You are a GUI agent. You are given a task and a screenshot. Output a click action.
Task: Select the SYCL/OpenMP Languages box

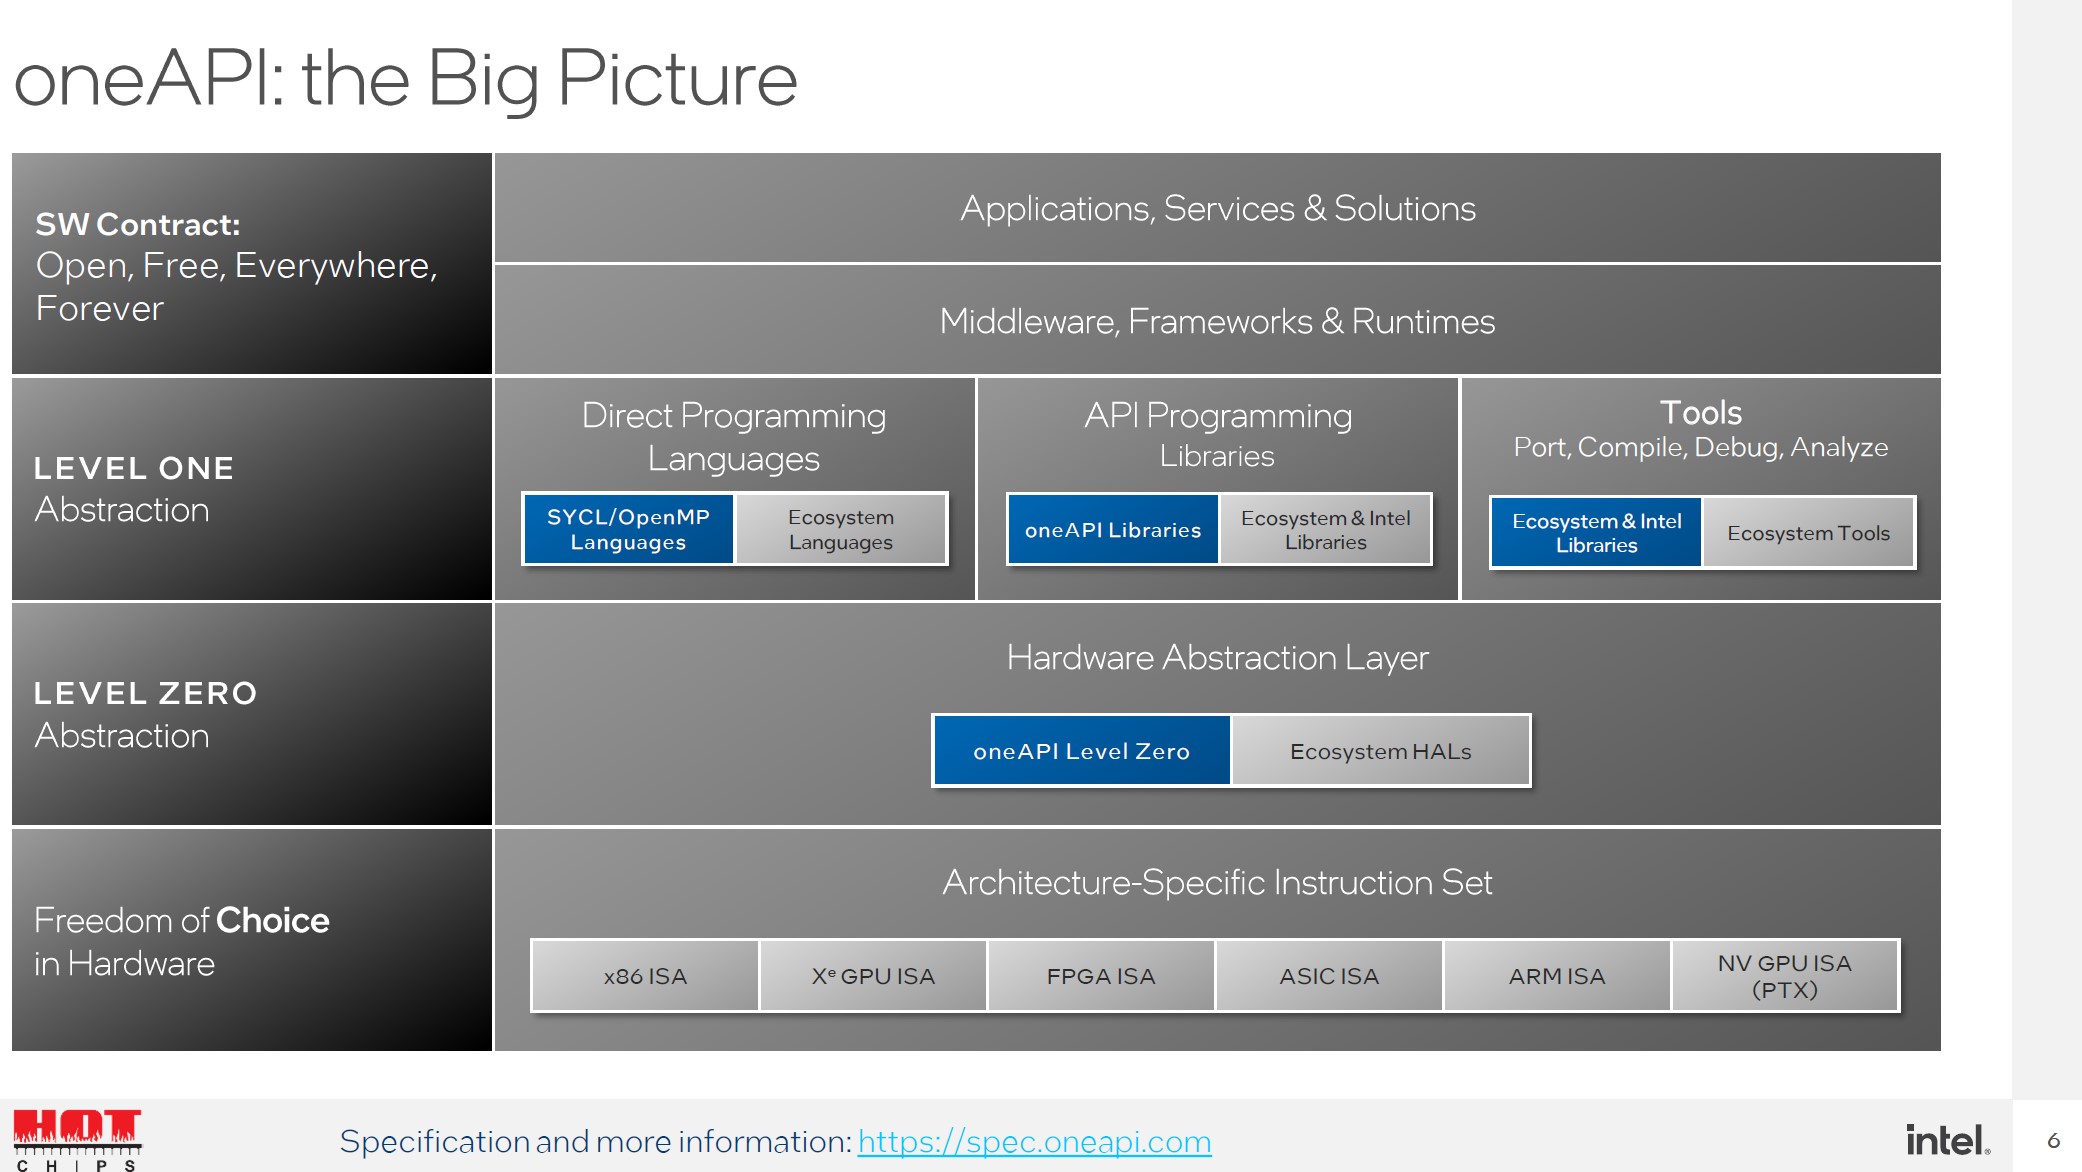[628, 529]
